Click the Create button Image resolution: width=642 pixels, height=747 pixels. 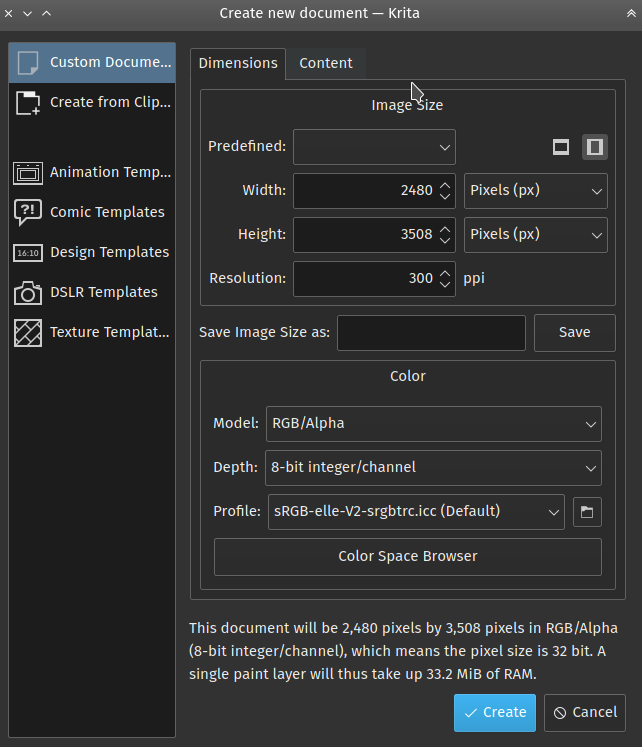coord(494,712)
